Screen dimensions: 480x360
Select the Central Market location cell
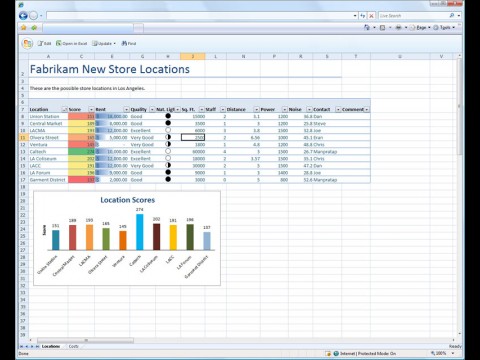(x=48, y=123)
